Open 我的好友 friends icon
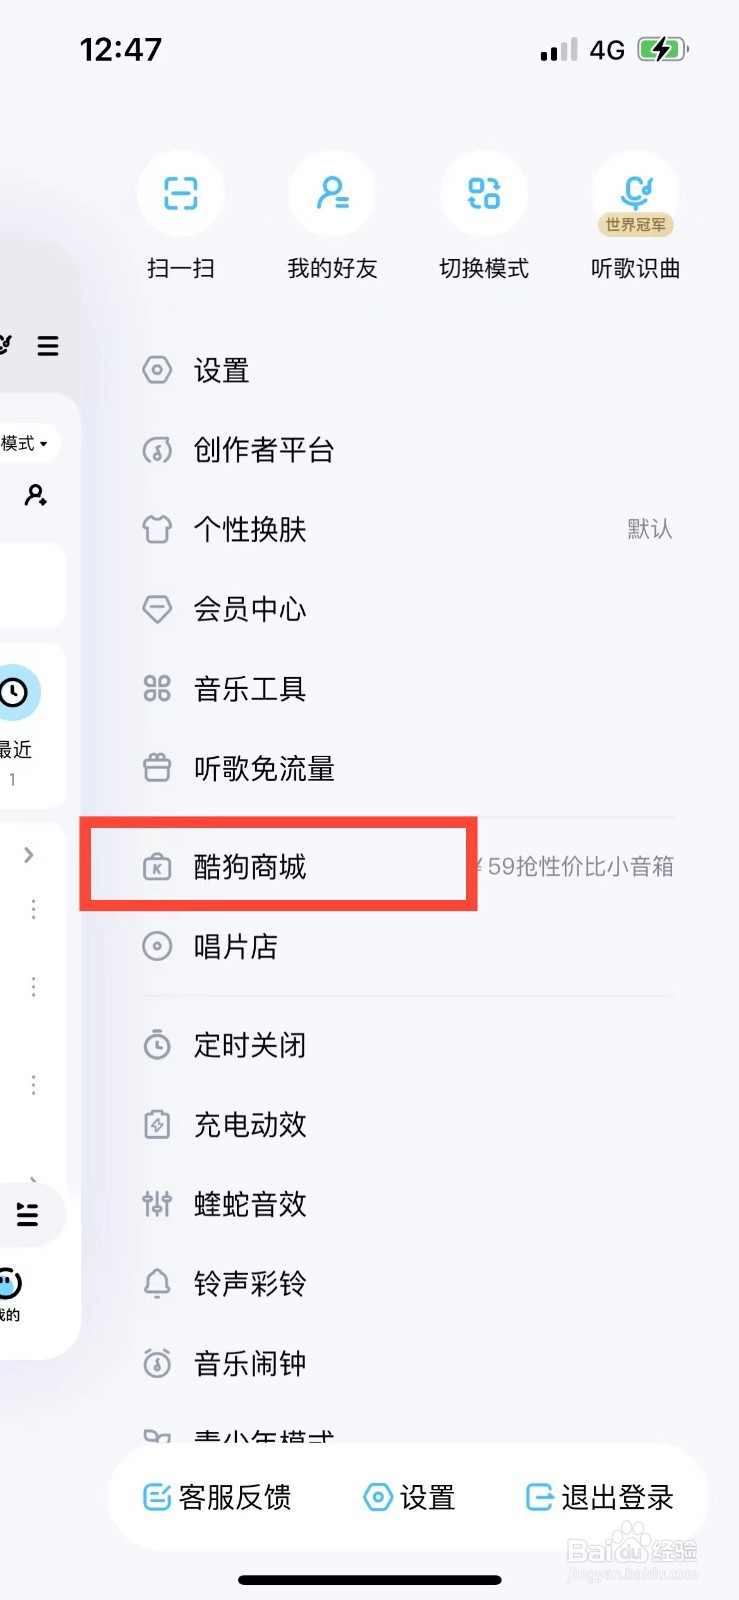Image resolution: width=739 pixels, height=1600 pixels. pos(333,194)
